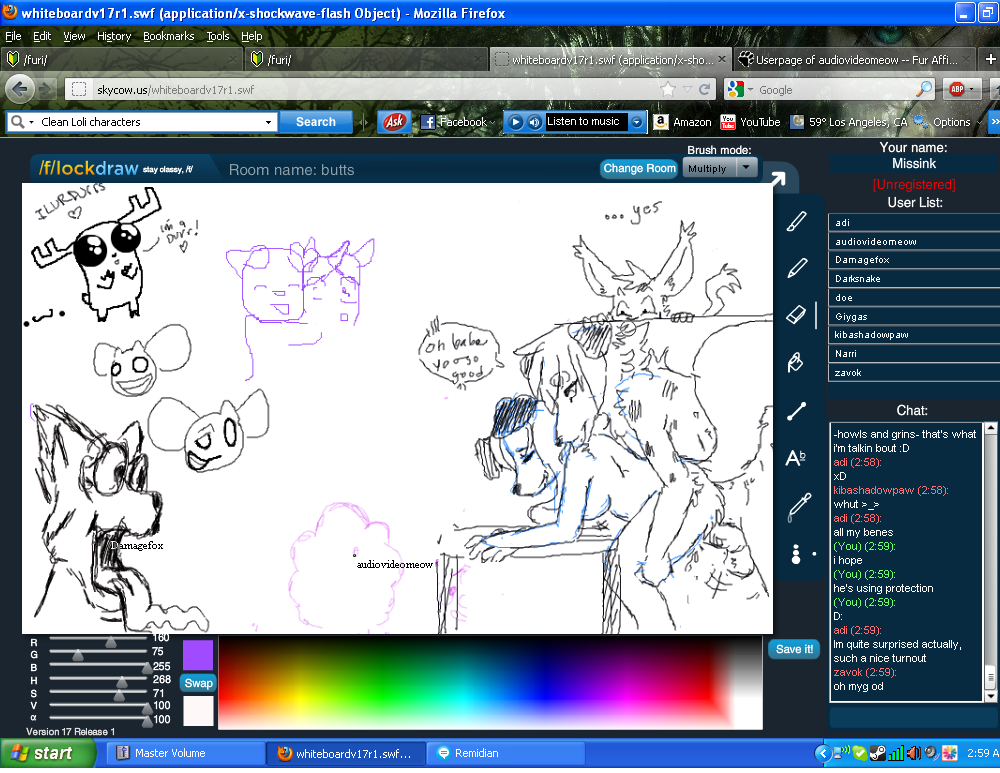
Task: Open the Edit menu
Action: pos(42,36)
